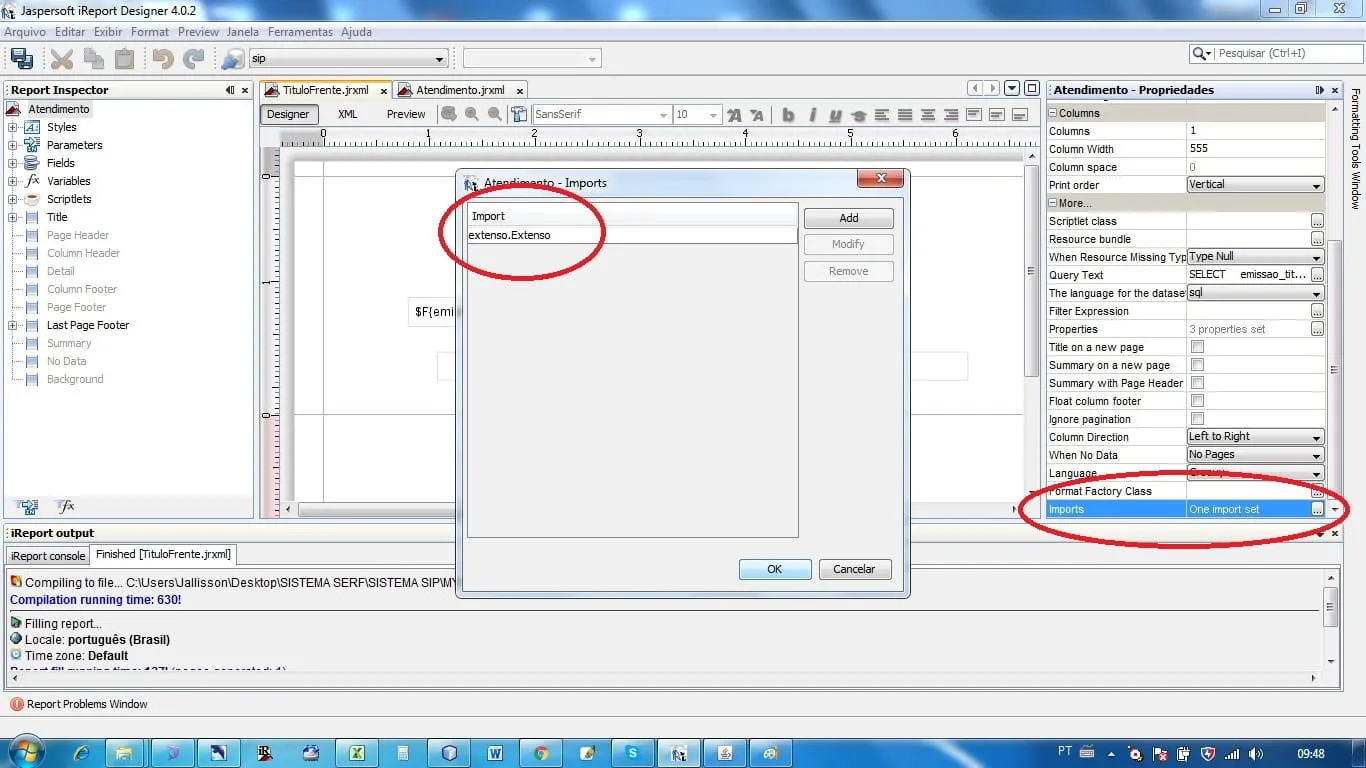Expand the Parameters tree node
The image size is (1366, 768).
click(13, 145)
